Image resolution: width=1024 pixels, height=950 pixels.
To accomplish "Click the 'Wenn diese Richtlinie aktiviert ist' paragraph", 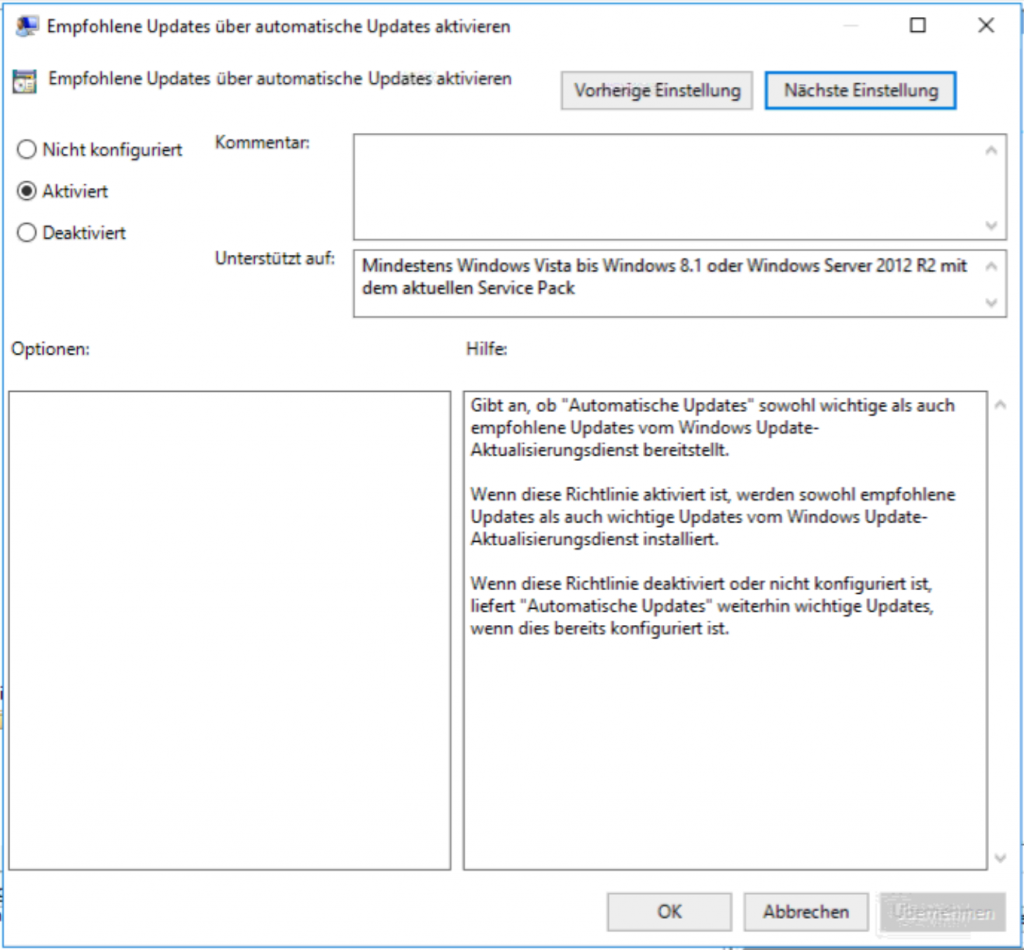I will (x=712, y=516).
